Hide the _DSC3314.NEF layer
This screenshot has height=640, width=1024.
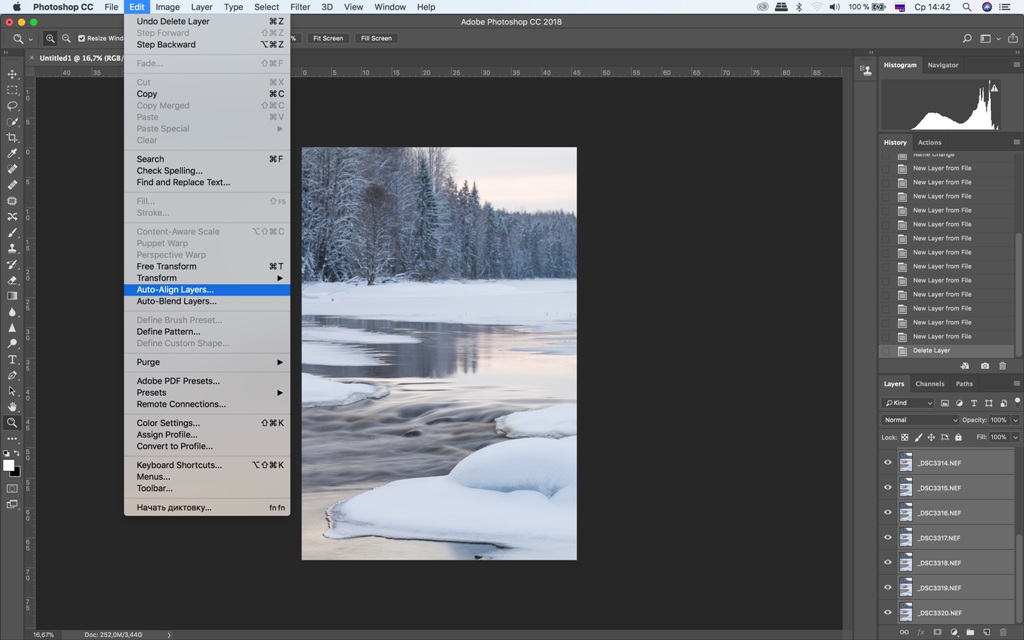click(887, 463)
